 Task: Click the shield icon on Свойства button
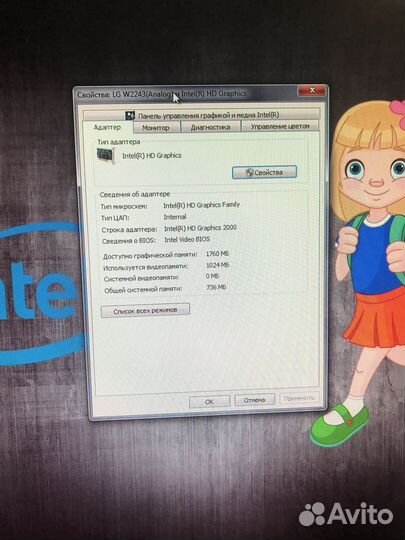pyautogui.click(x=249, y=173)
